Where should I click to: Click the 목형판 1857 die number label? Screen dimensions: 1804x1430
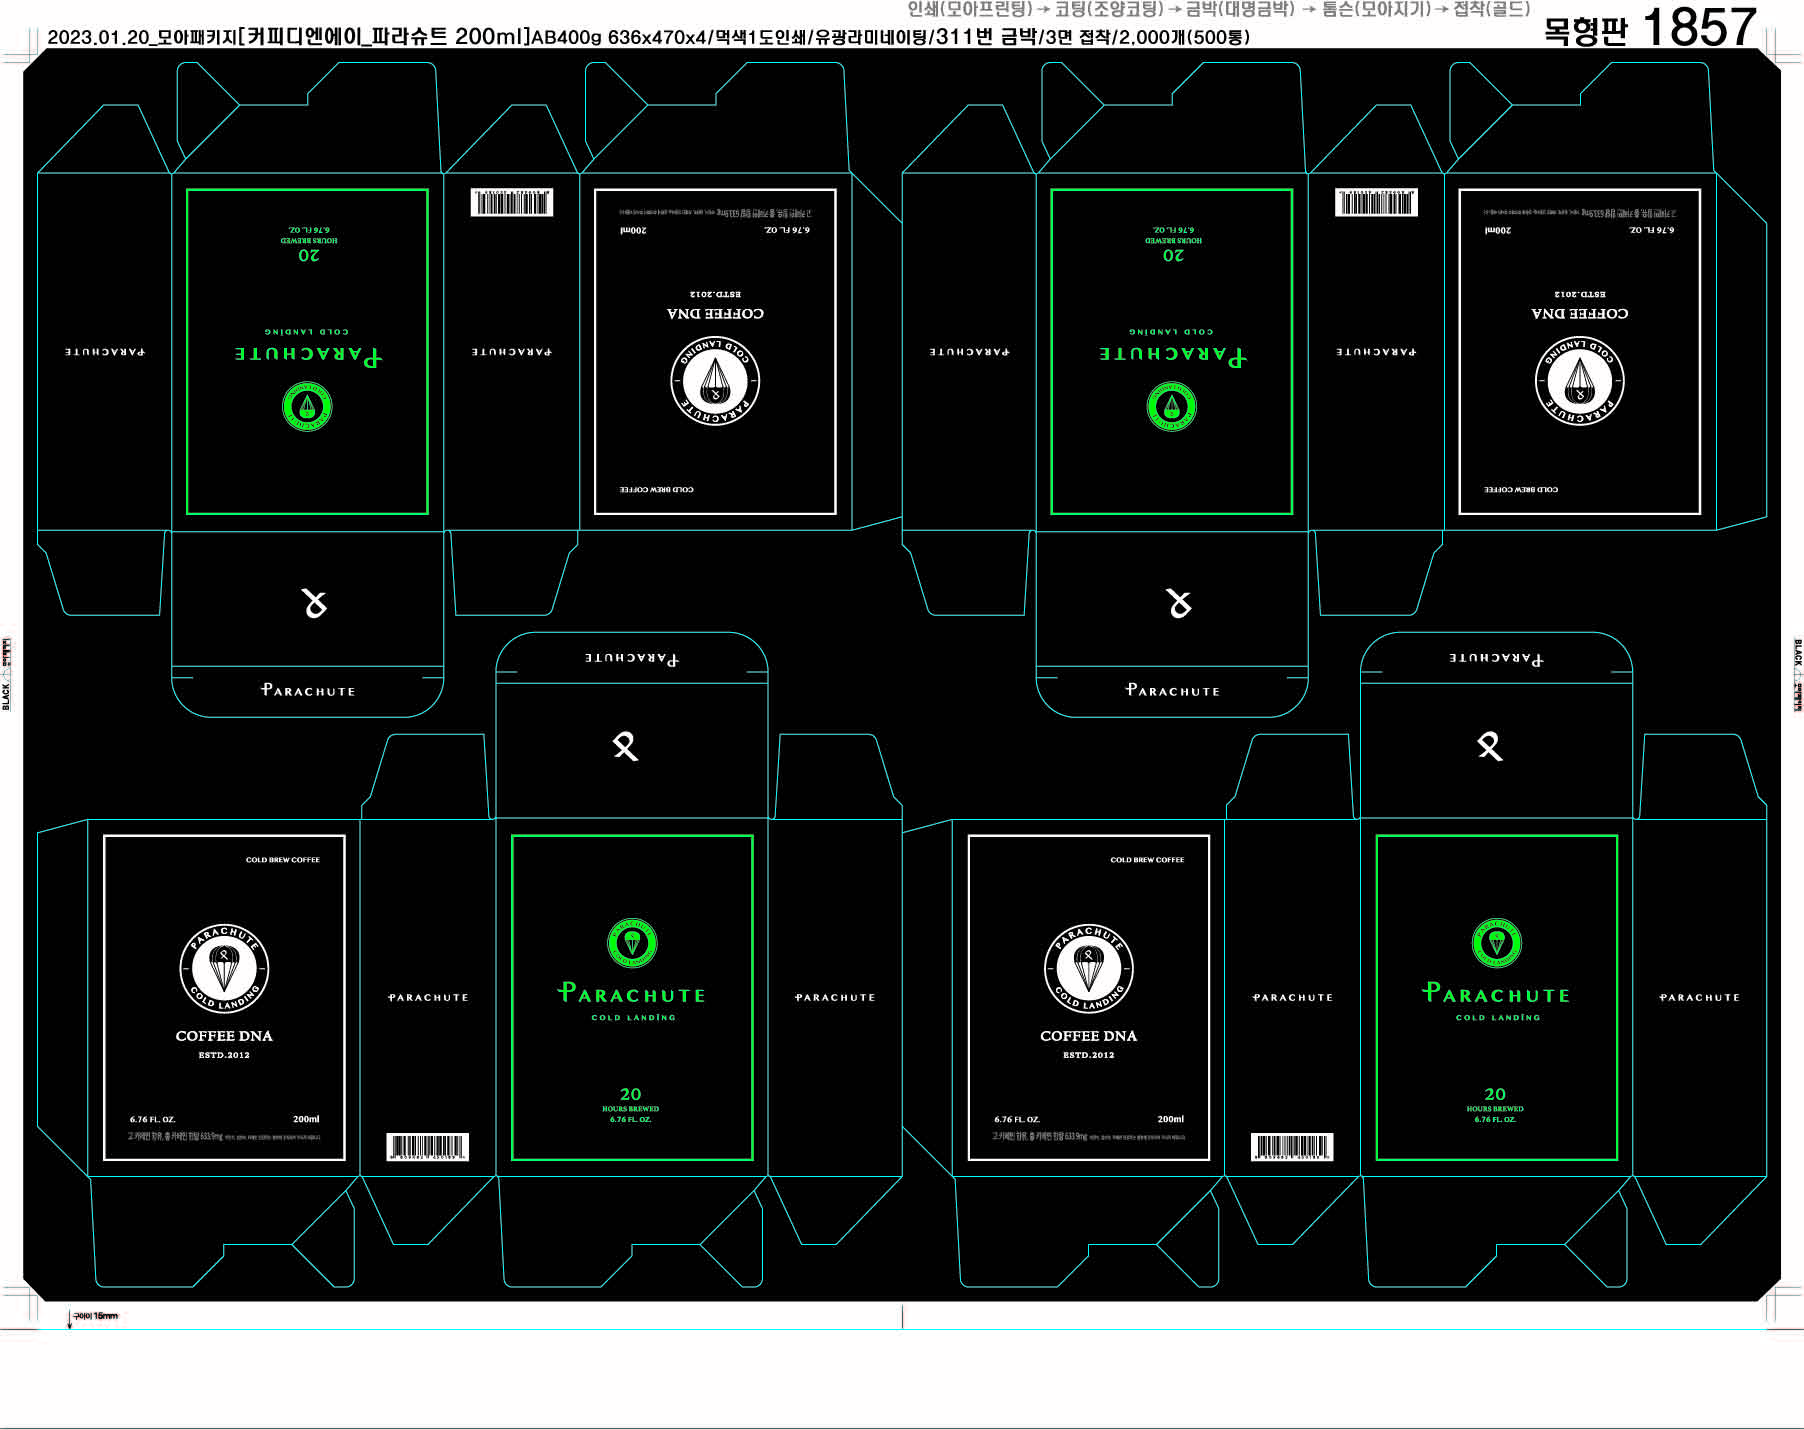click(1649, 28)
